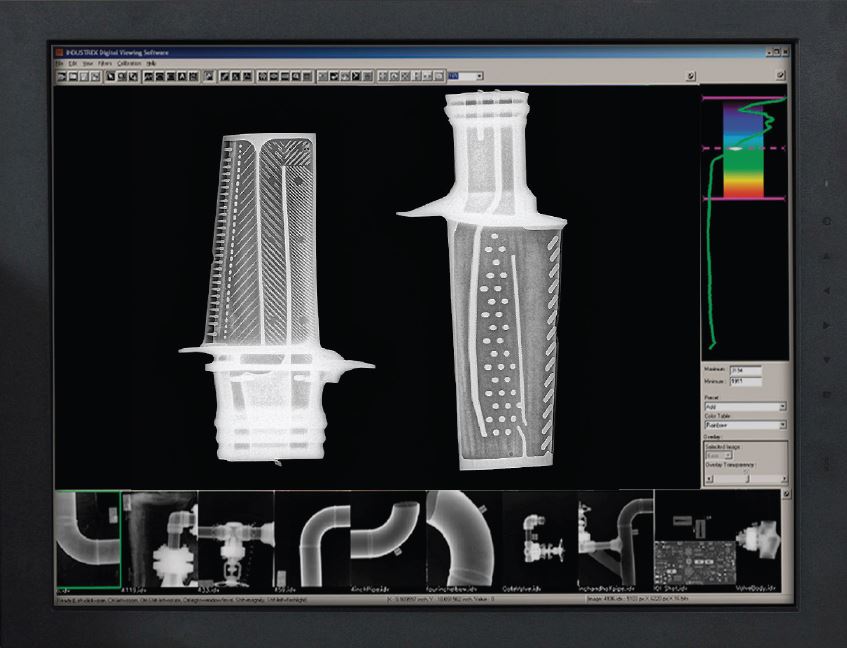Select the arrow pointer tool
Image resolution: width=847 pixels, height=648 pixels.
[109, 76]
